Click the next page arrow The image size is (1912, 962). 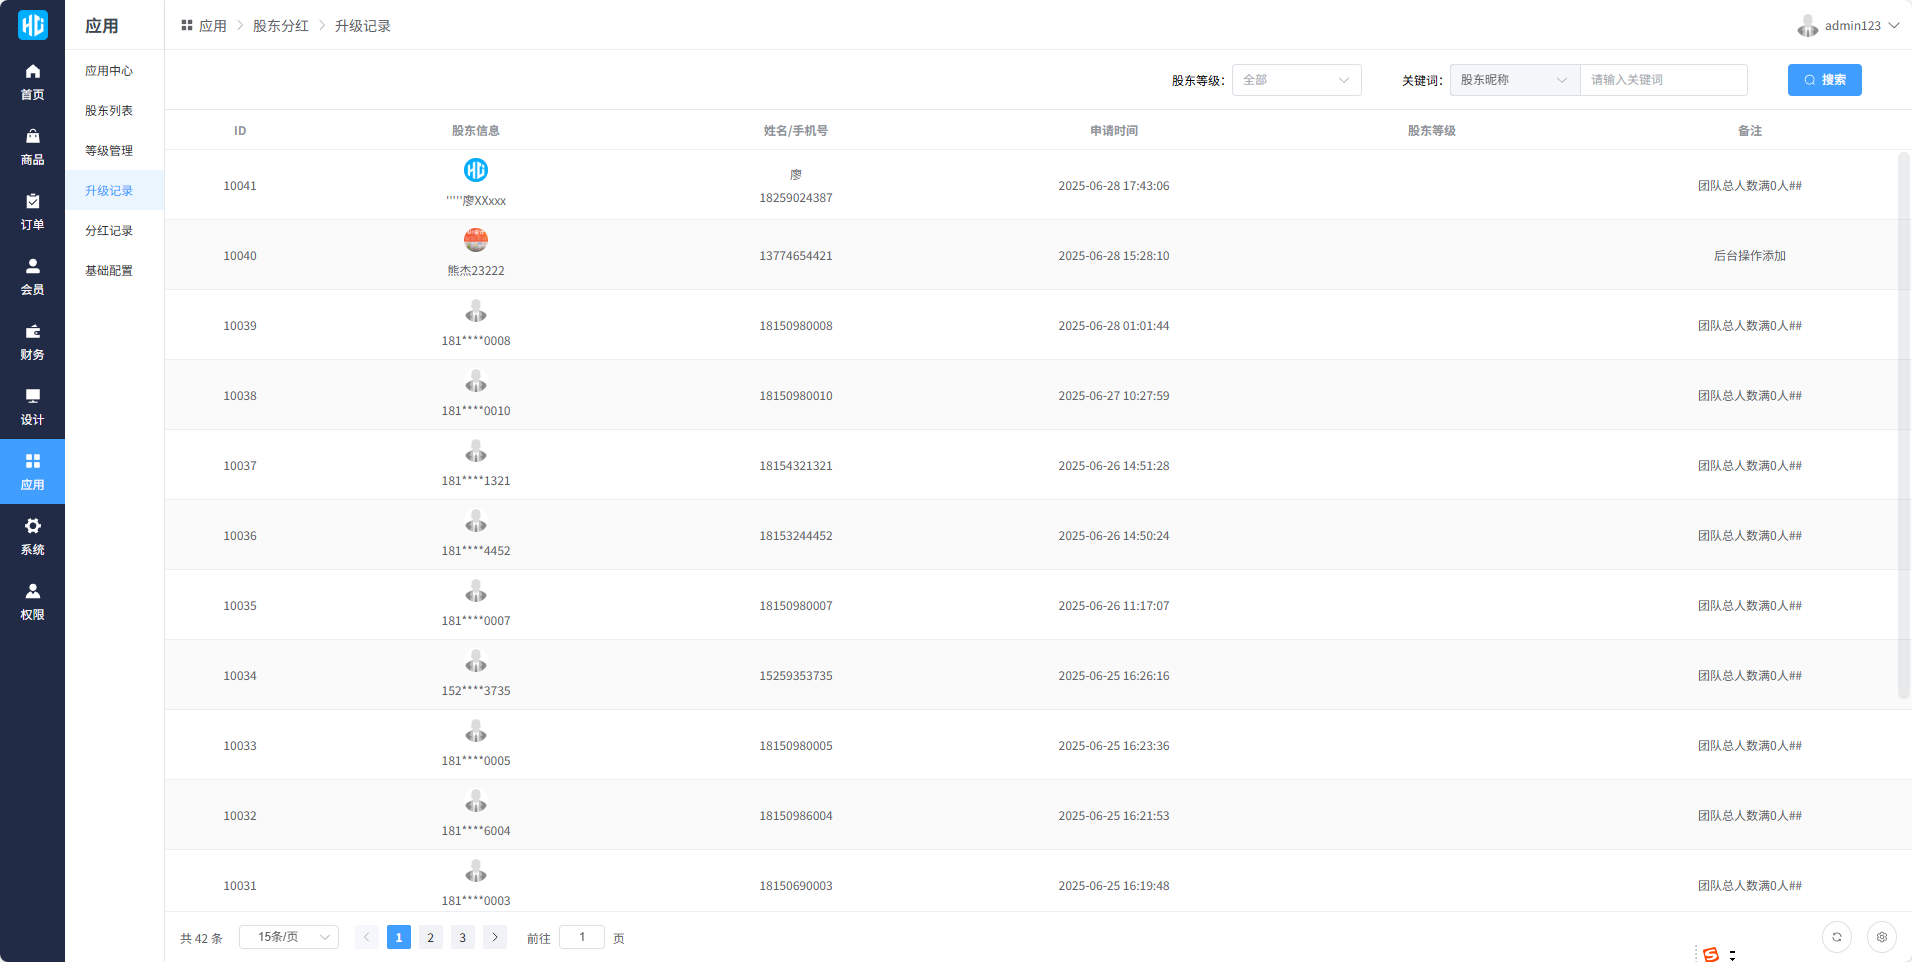coord(495,937)
